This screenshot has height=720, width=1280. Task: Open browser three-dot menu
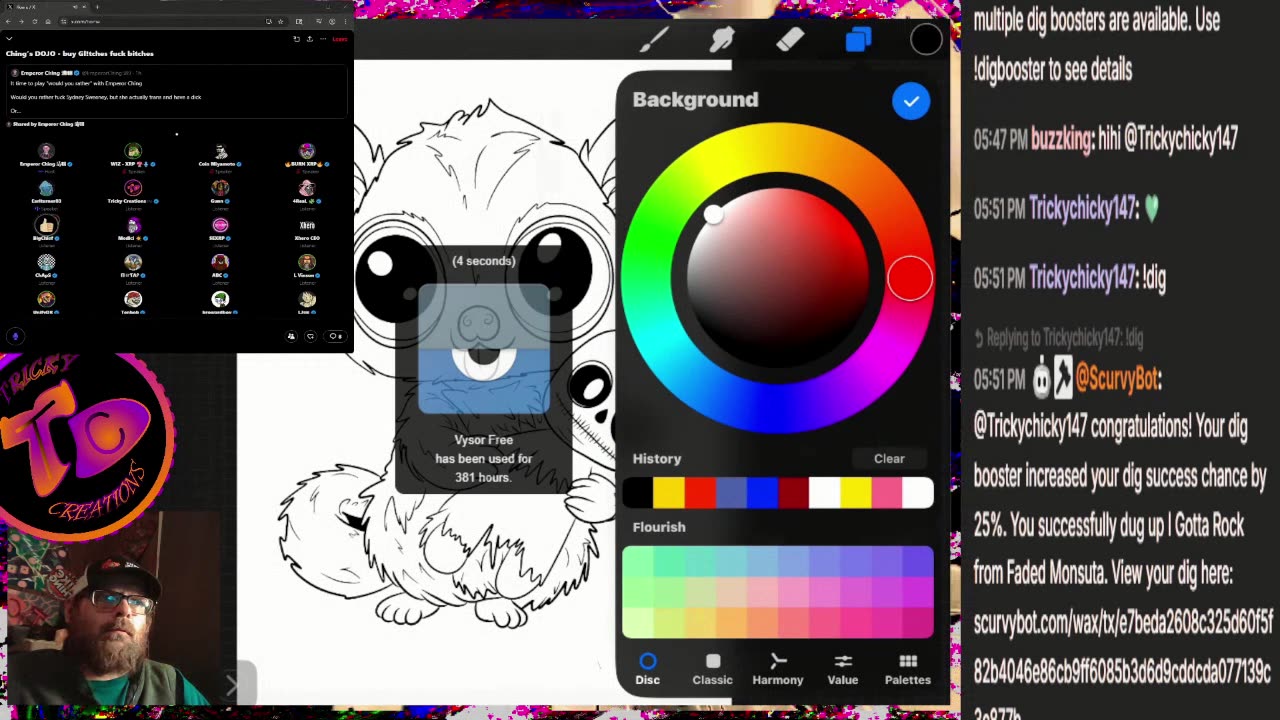[345, 21]
